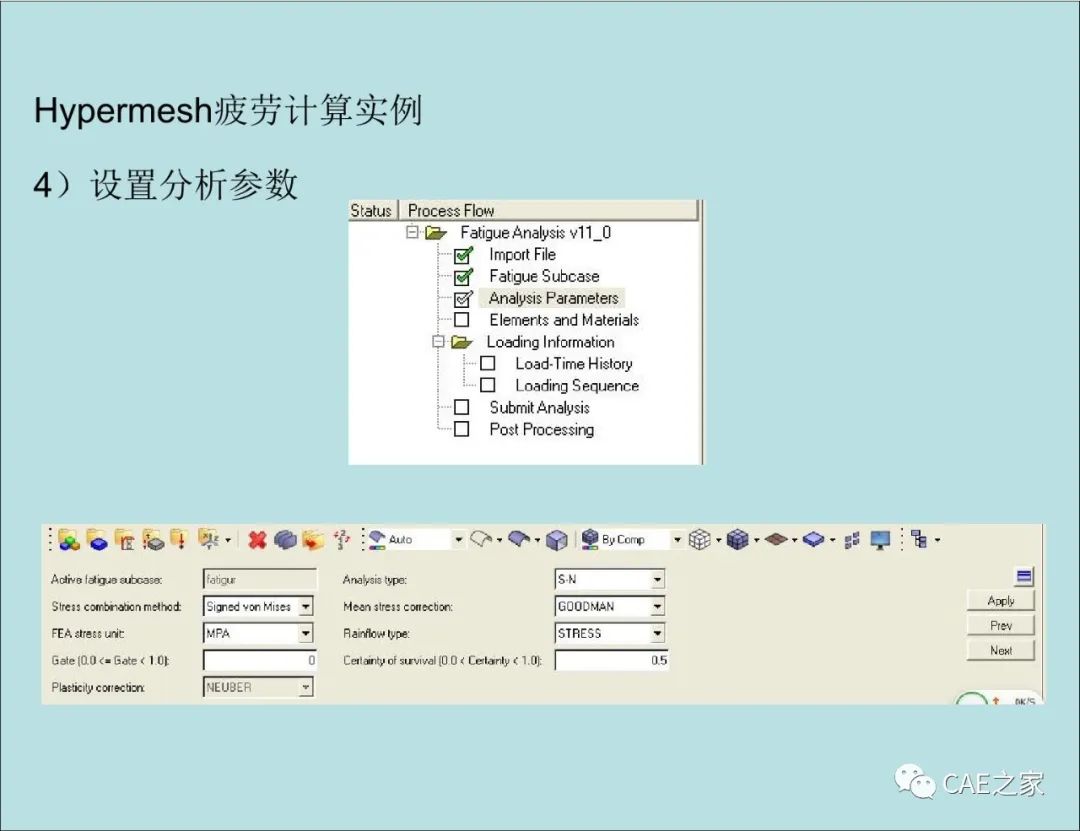Click the Active fatigue subcase field
The height and width of the screenshot is (831, 1080).
[260, 579]
